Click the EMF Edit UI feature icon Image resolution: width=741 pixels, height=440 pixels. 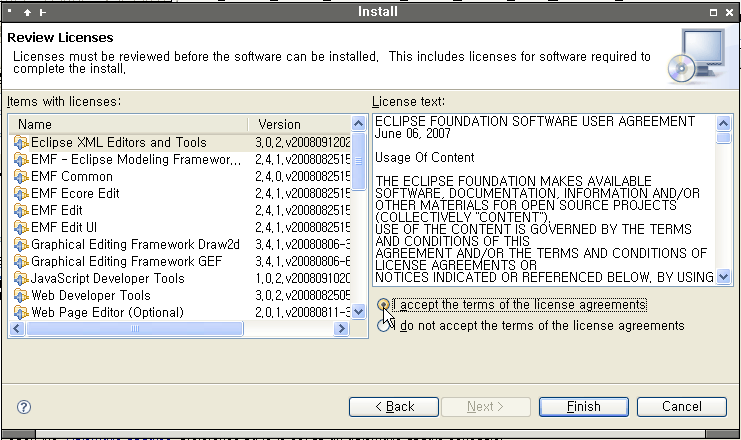(x=21, y=227)
